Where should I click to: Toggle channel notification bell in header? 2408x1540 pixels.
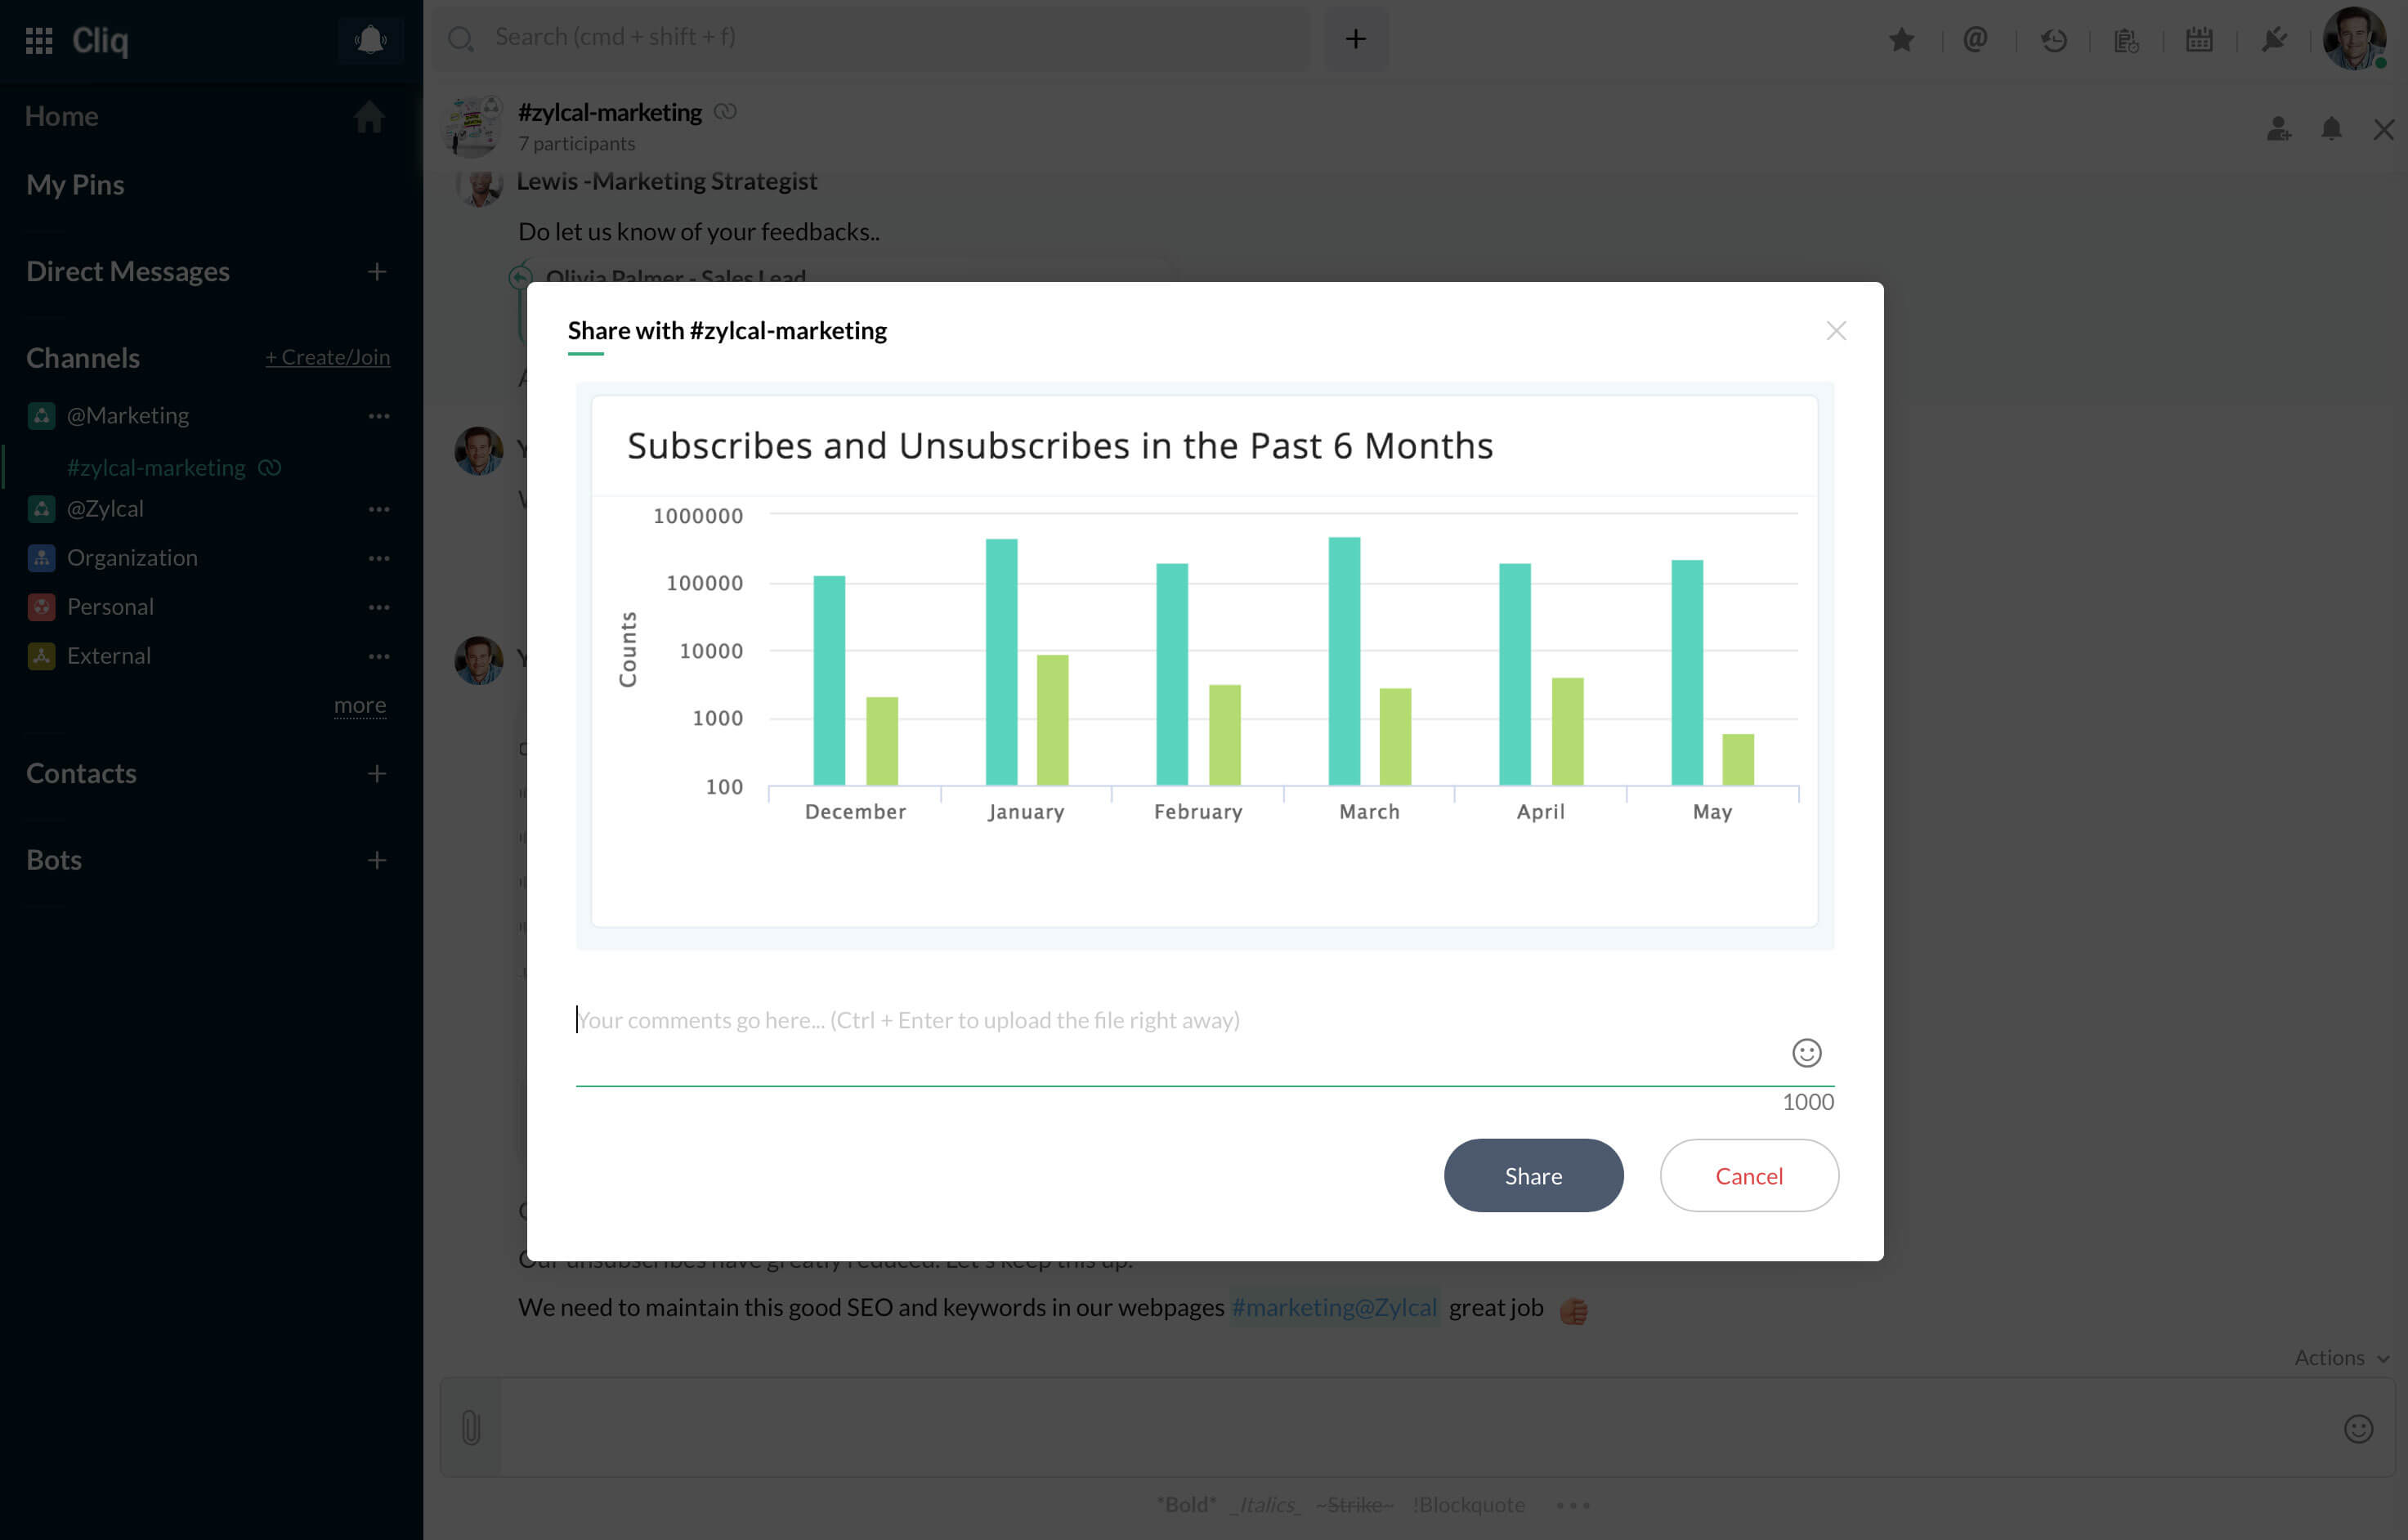pos(2331,129)
